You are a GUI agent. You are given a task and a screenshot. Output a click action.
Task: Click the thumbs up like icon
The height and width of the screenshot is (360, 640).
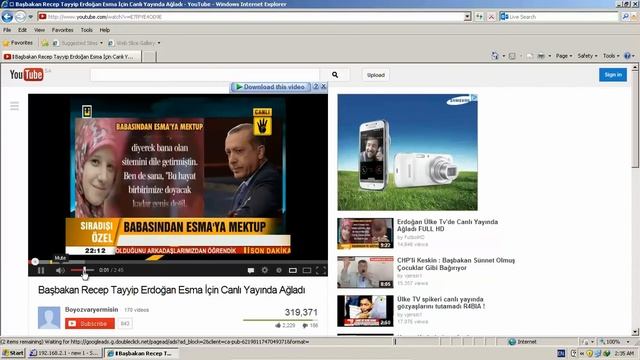(x=278, y=325)
